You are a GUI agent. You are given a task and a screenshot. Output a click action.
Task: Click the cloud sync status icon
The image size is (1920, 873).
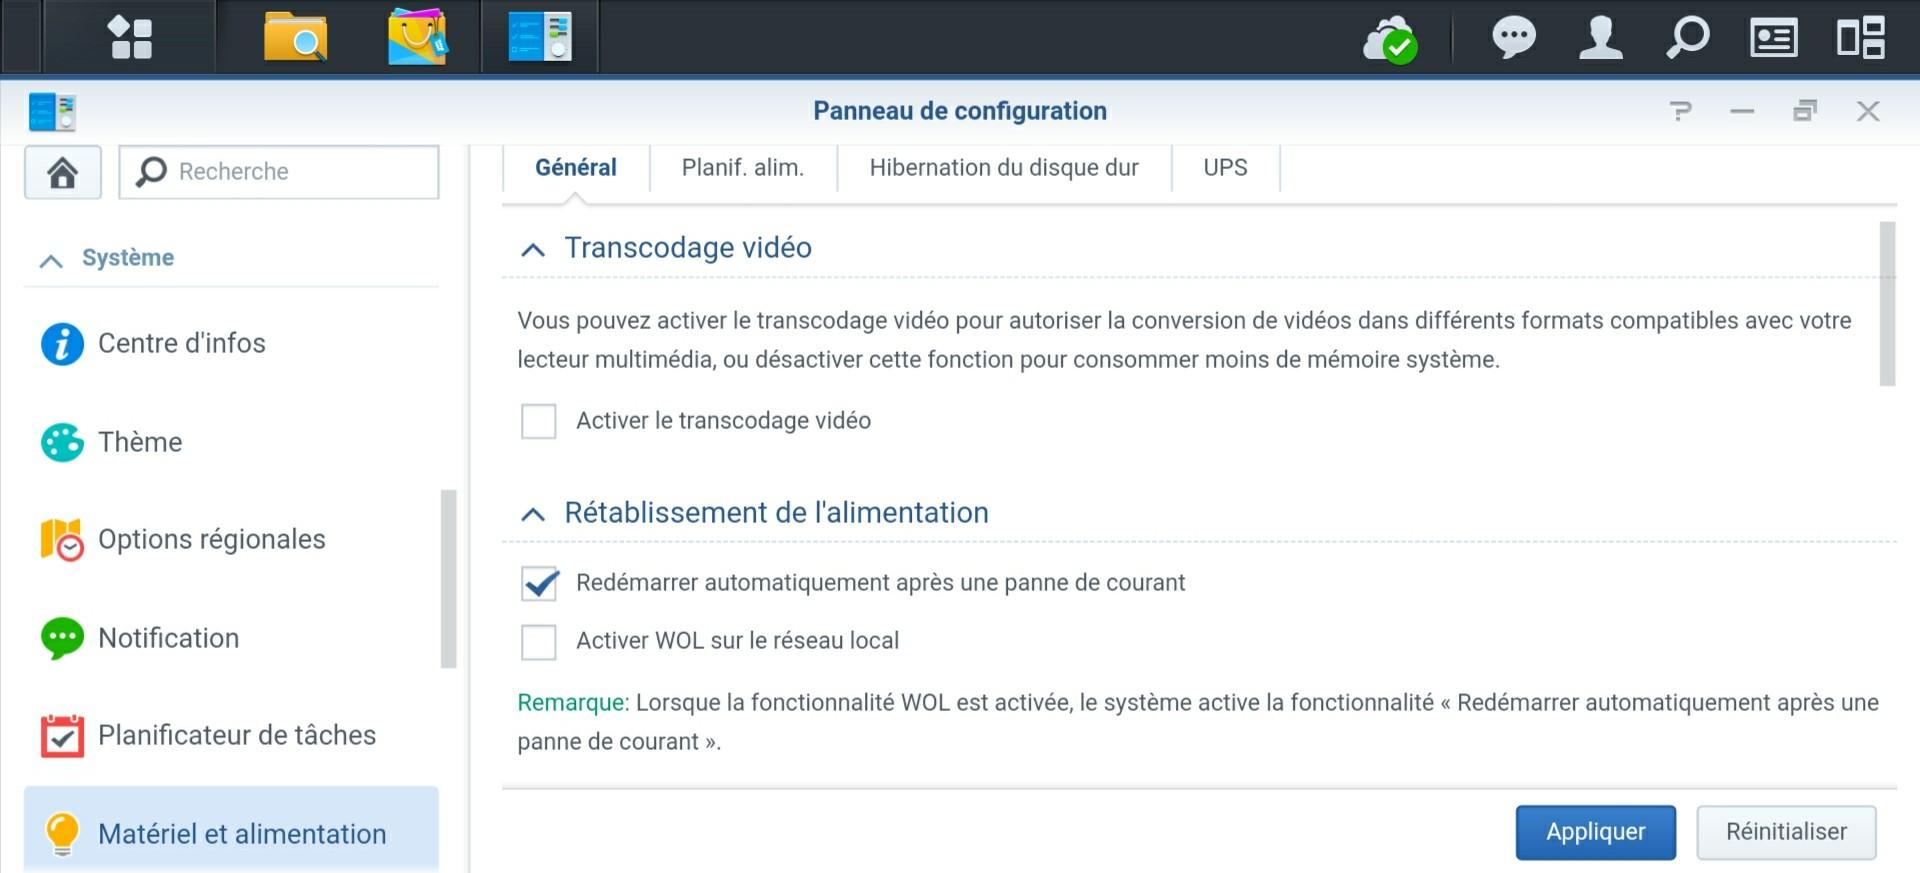(1390, 40)
